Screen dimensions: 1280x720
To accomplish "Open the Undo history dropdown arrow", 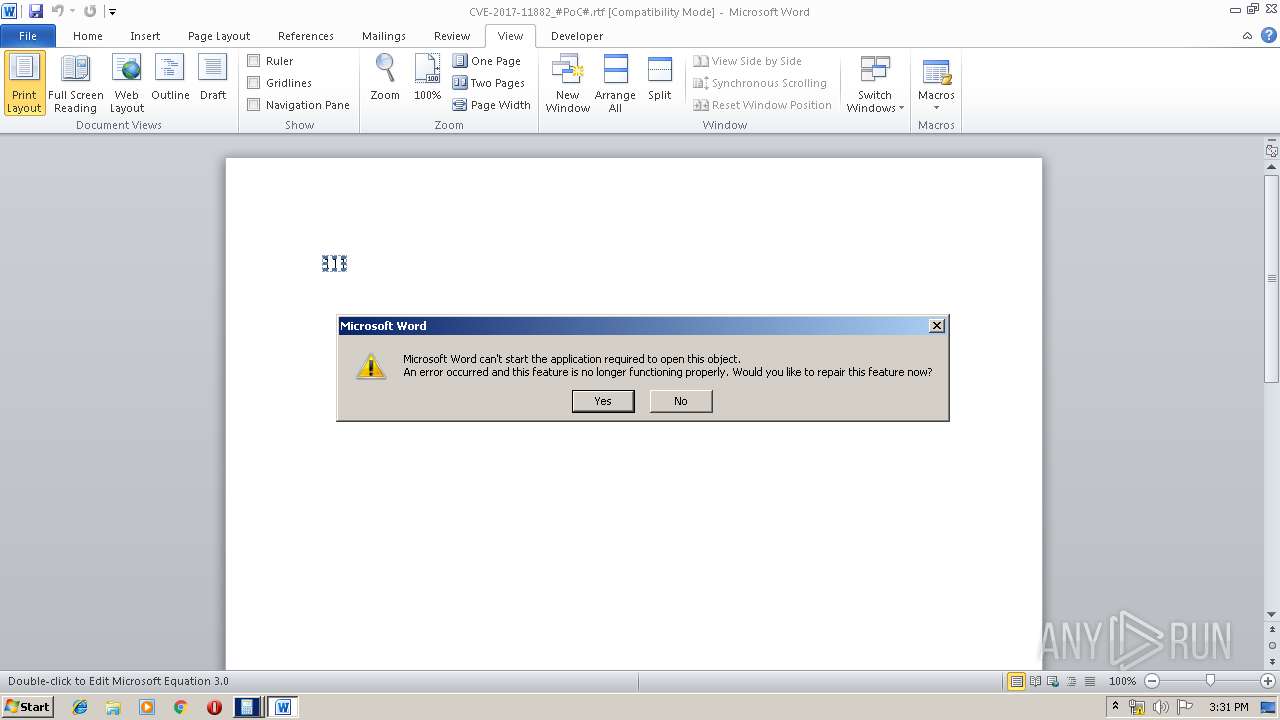I will tap(72, 12).
